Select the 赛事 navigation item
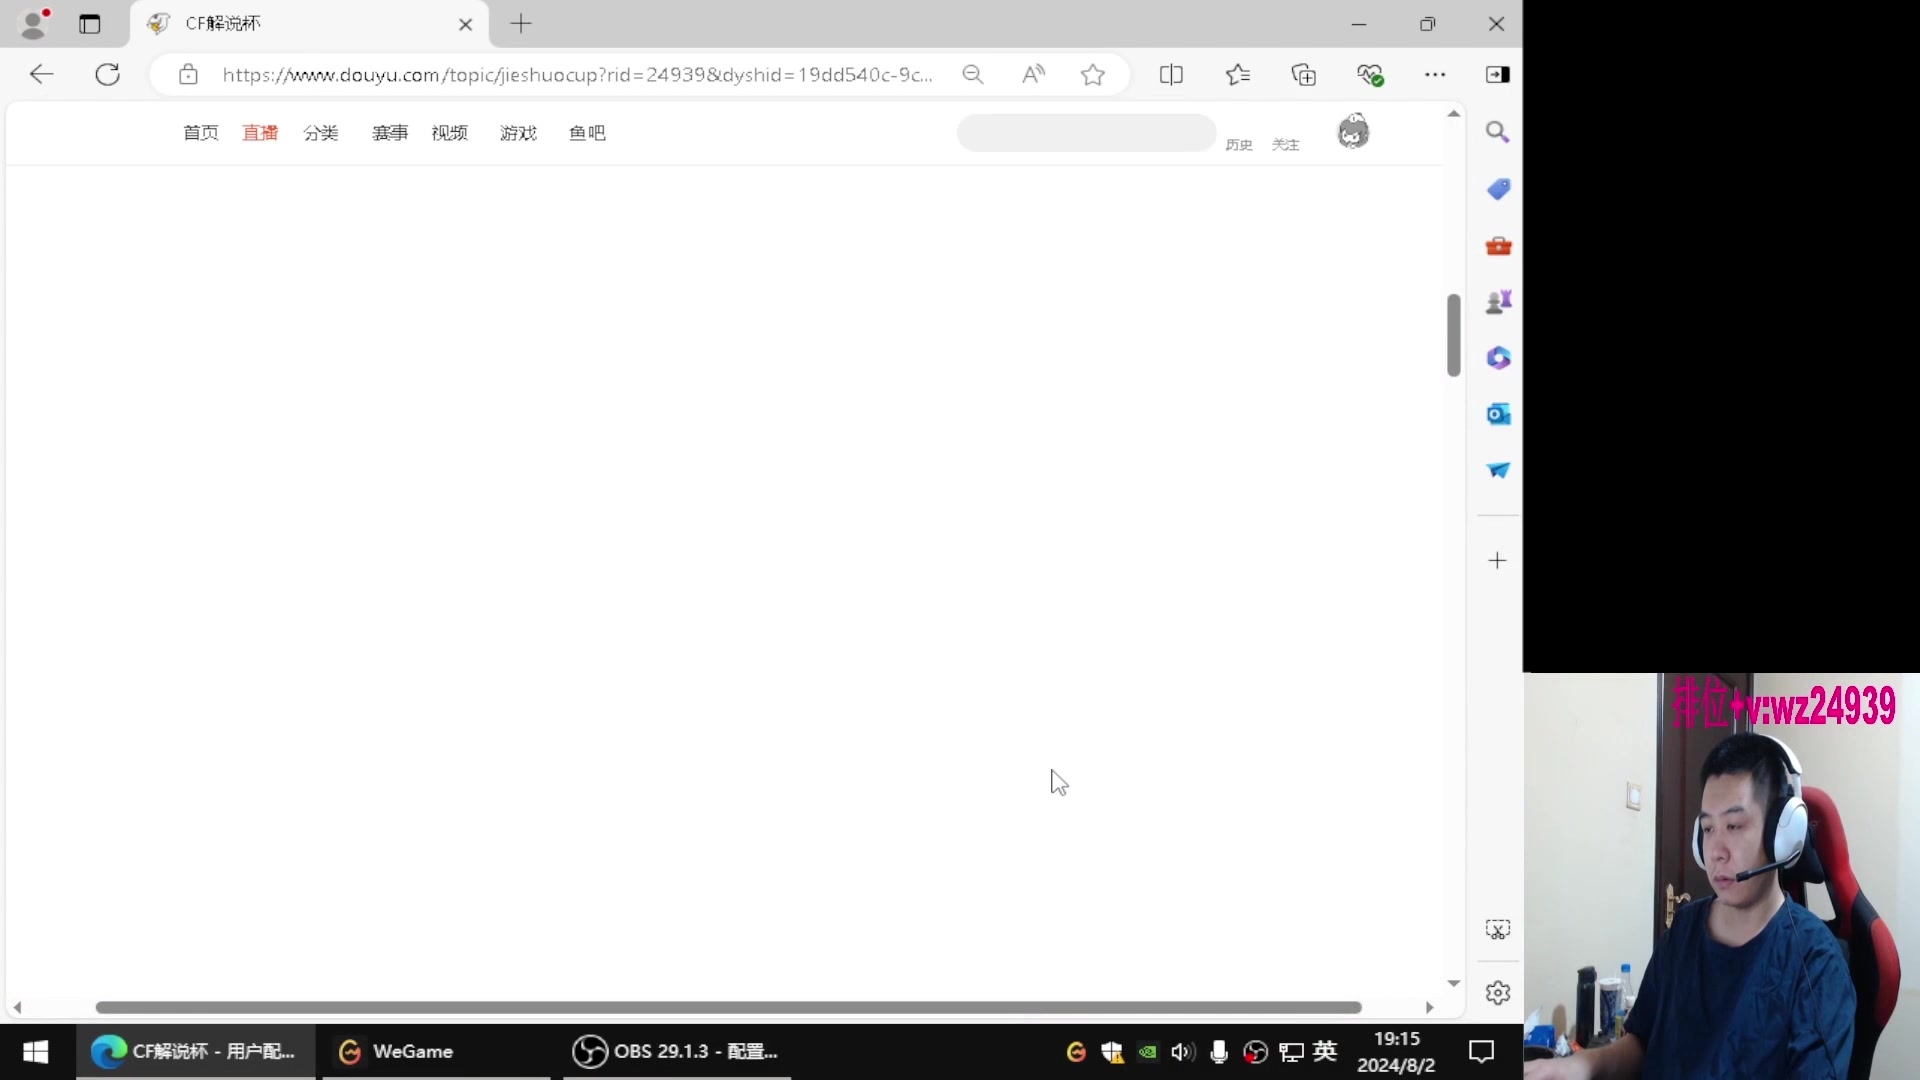This screenshot has width=1920, height=1080. (390, 133)
